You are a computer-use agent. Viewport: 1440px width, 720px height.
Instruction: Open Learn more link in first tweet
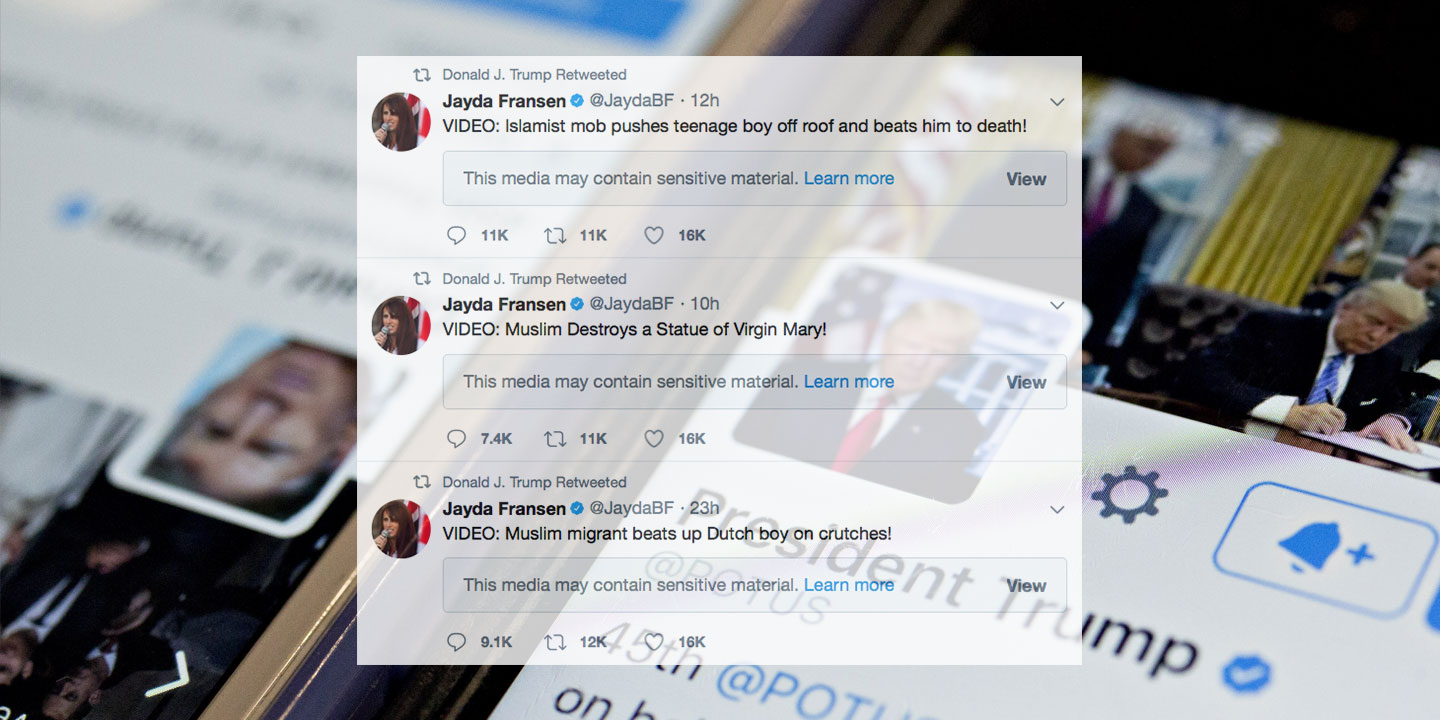click(x=849, y=178)
